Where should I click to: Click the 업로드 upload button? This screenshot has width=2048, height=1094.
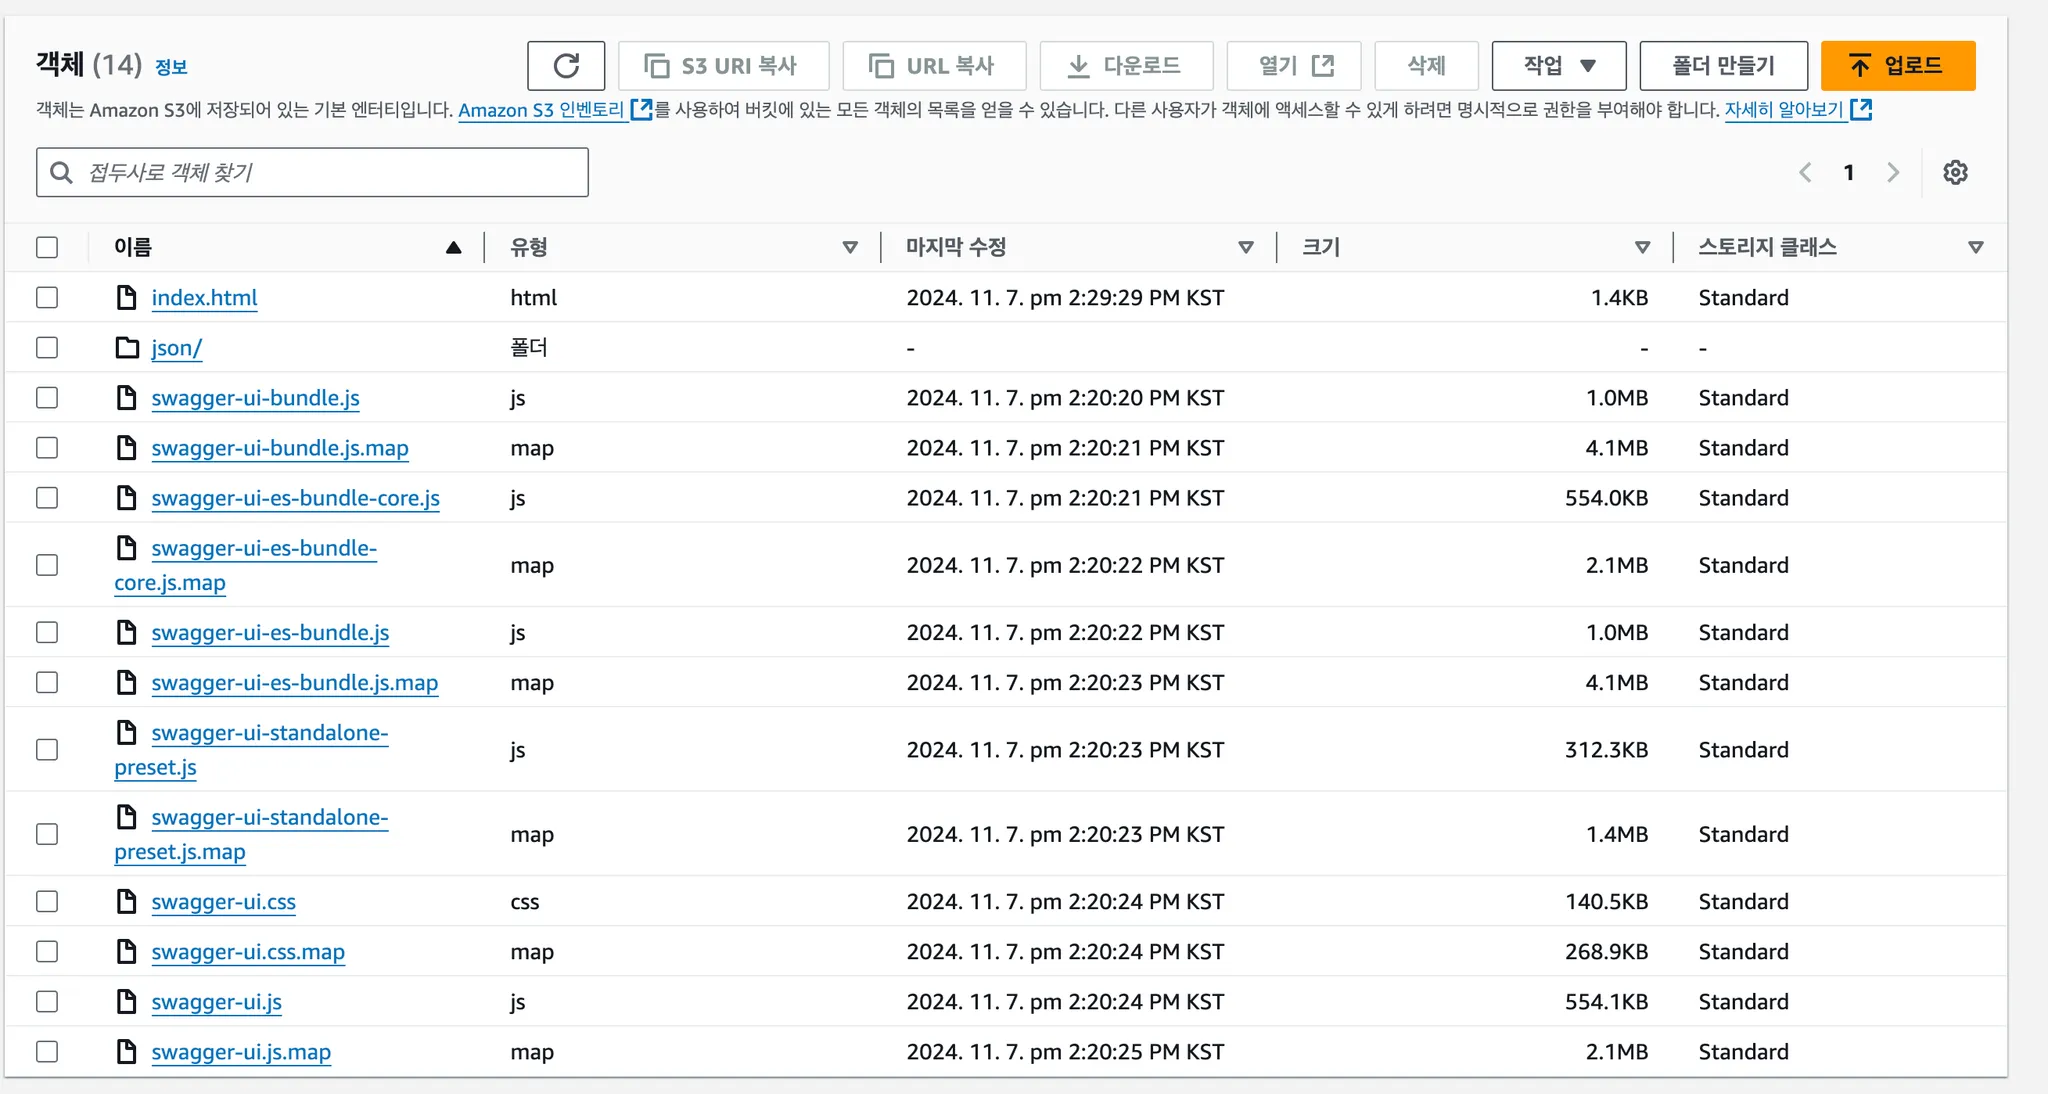point(1897,66)
